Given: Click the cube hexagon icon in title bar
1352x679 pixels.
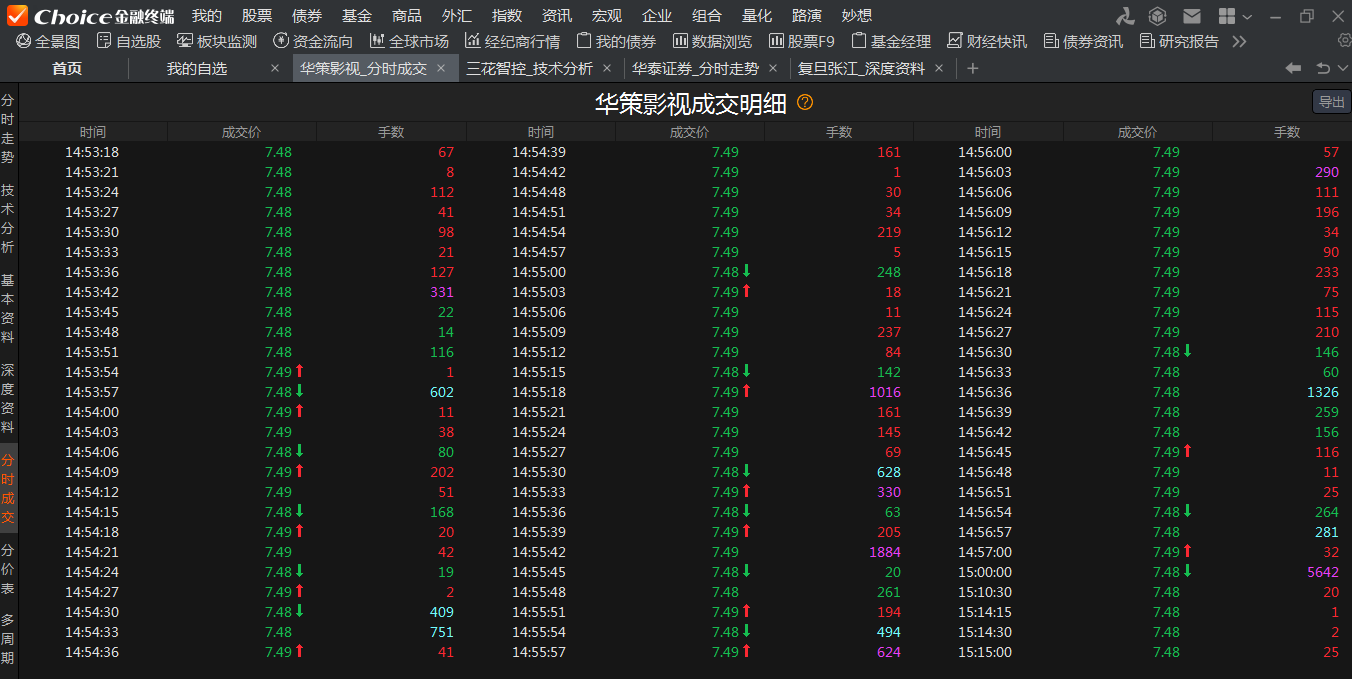Looking at the screenshot, I should [x=1157, y=16].
